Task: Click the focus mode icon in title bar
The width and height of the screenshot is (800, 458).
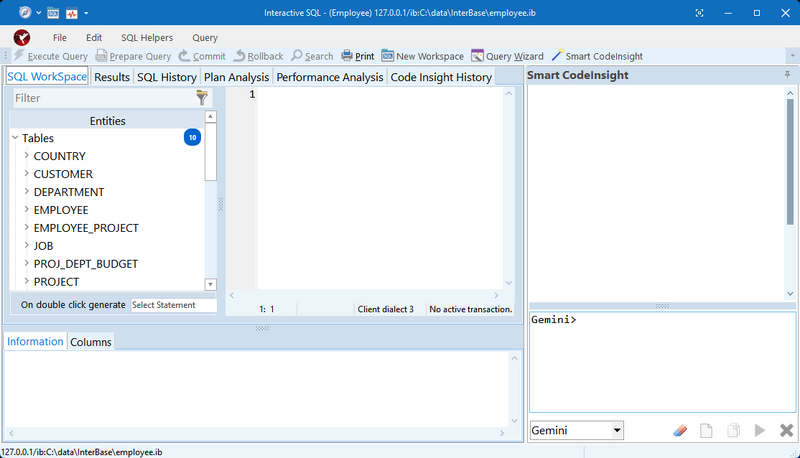Action: (699, 13)
